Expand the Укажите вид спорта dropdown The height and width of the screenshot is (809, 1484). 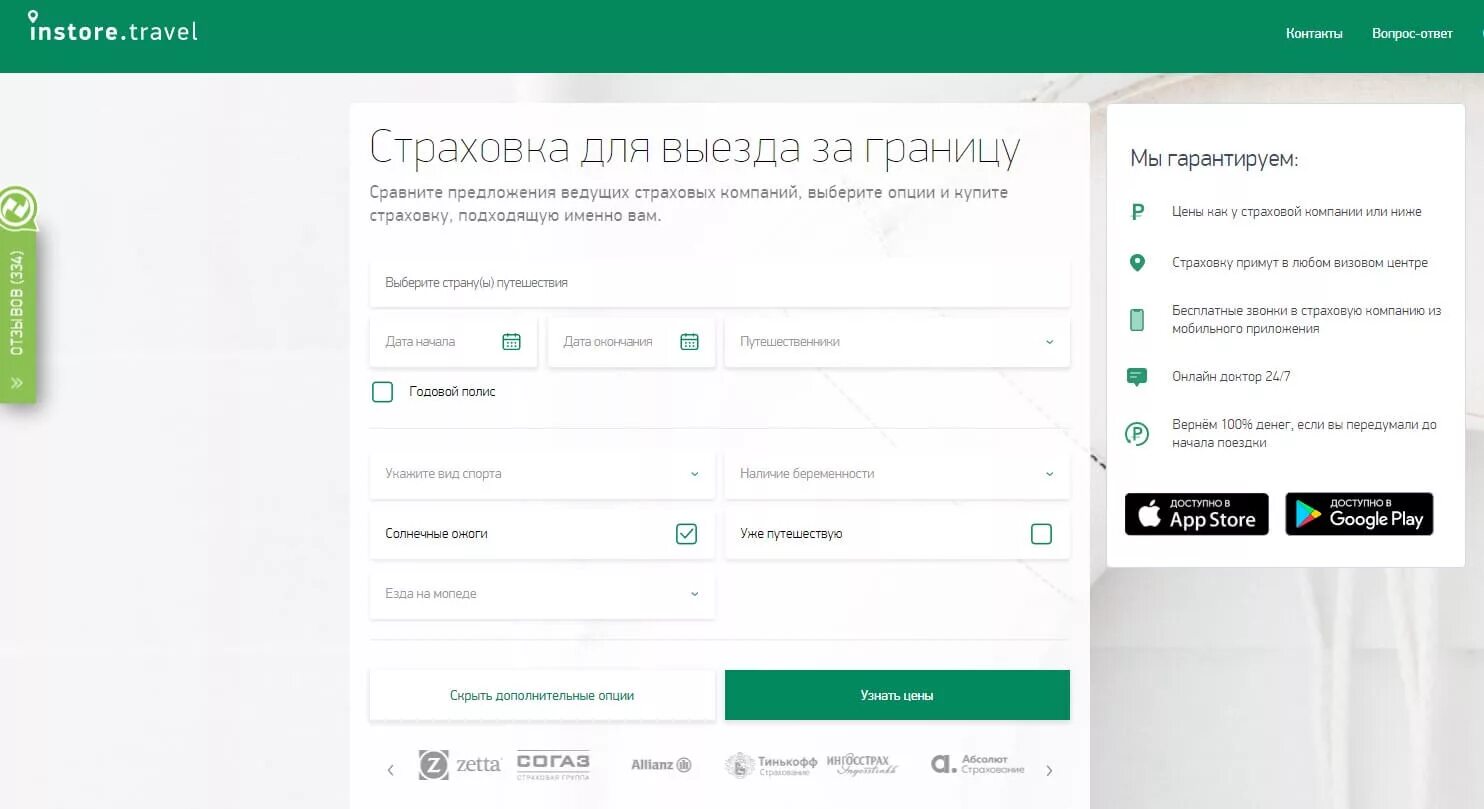click(542, 474)
